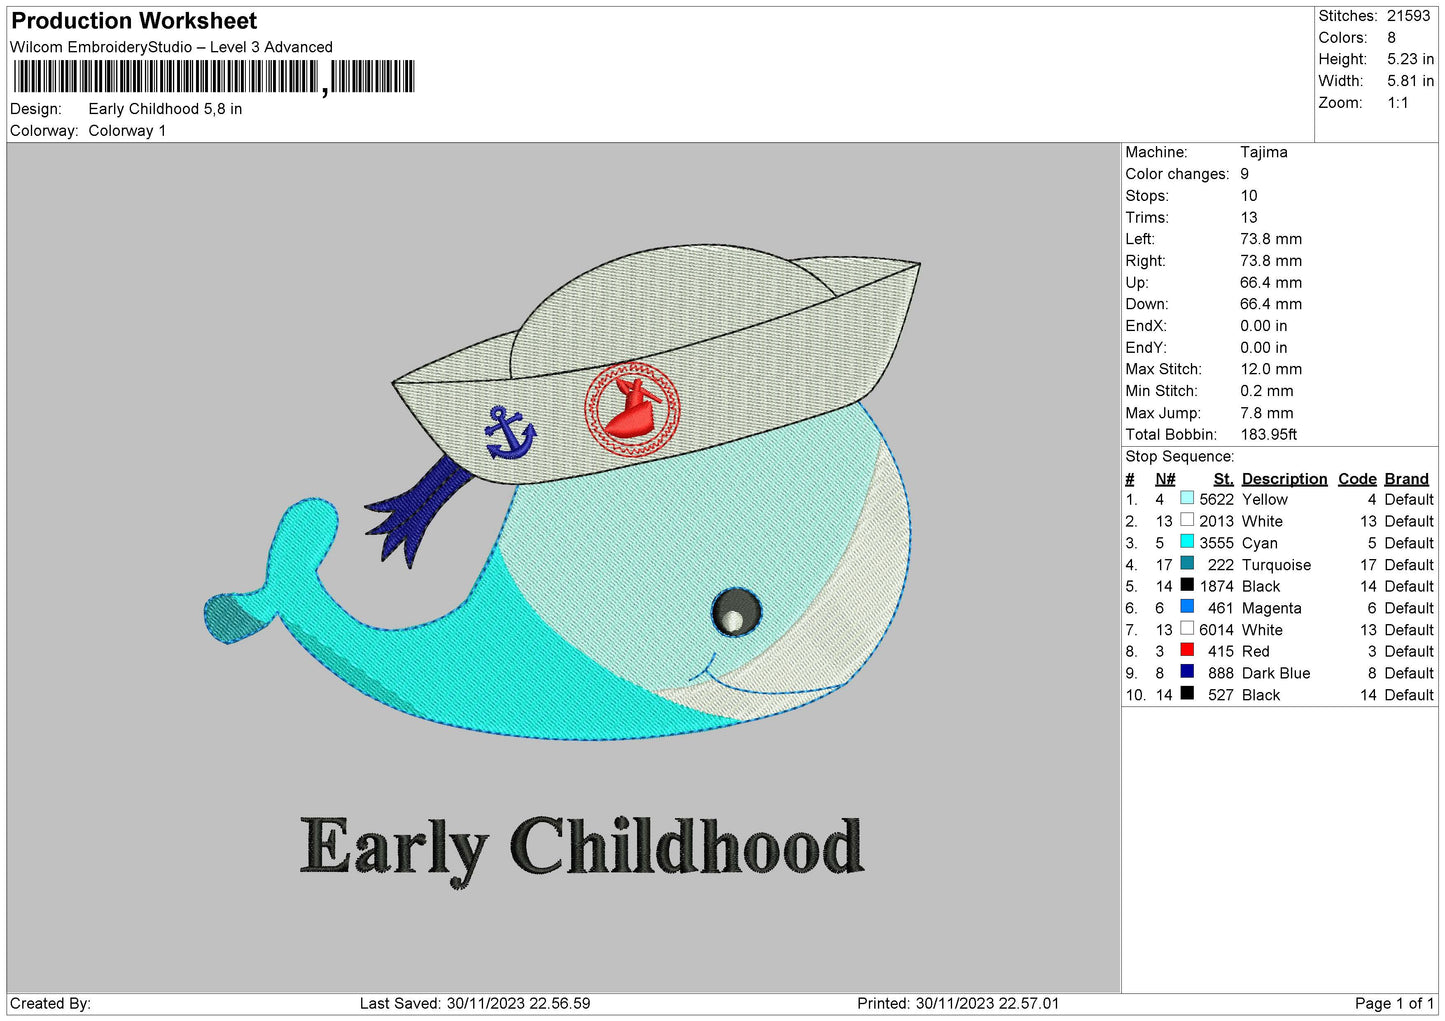Click the white swatch for 2013 White
This screenshot has height=1021, width=1445.
(x=1187, y=520)
